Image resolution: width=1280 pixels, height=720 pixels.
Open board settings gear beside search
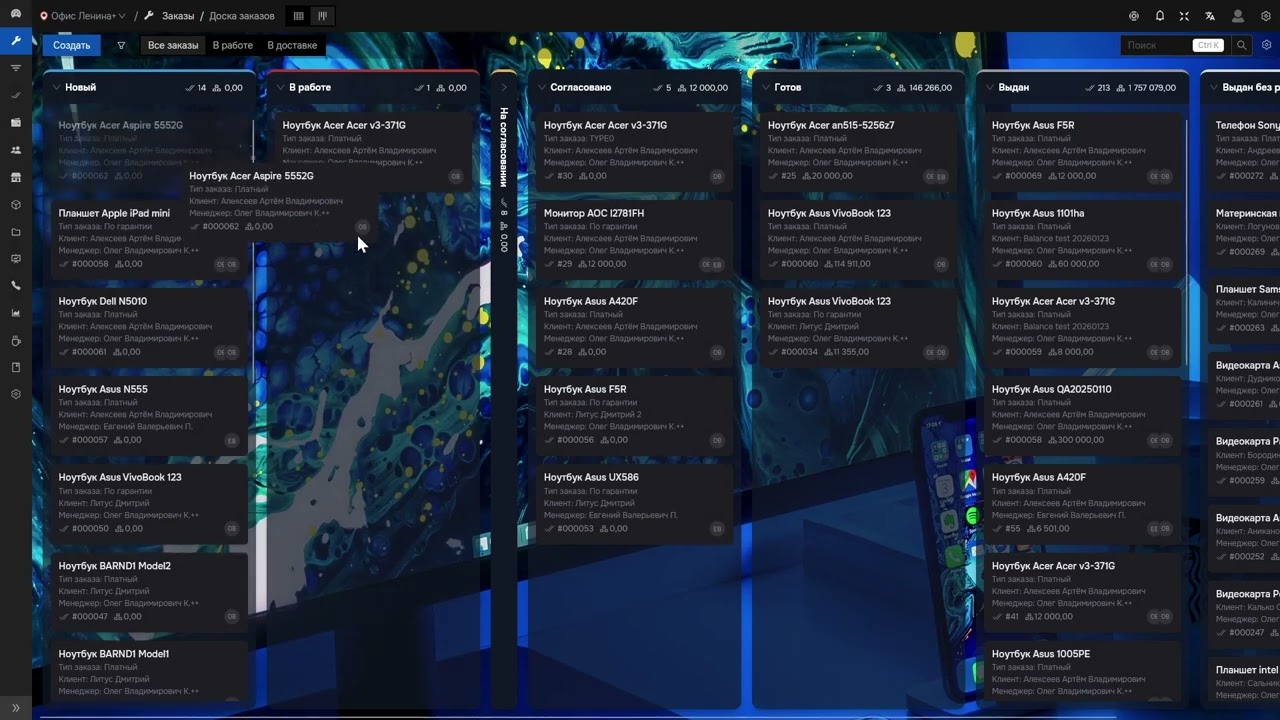1267,45
